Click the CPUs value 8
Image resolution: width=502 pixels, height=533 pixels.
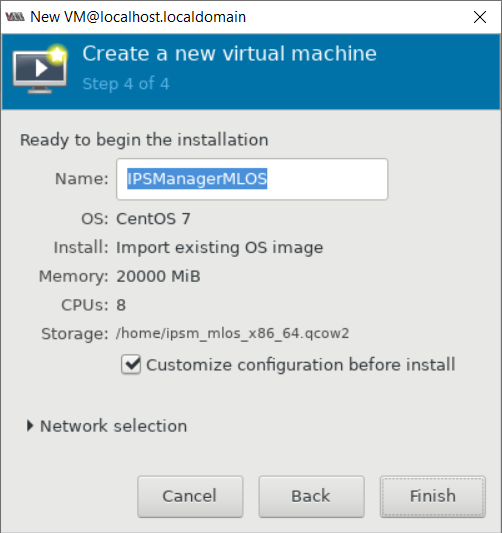(x=121, y=305)
